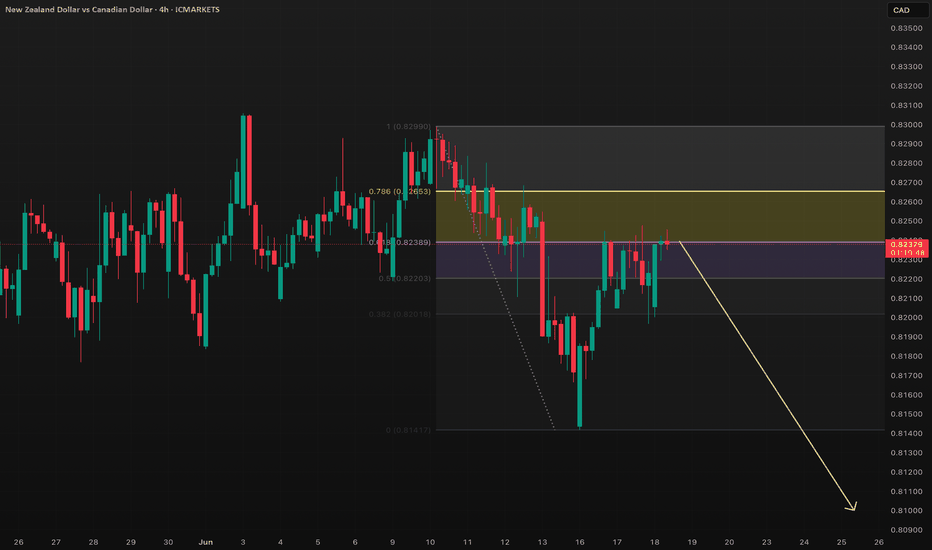Click the 0.81100 price axis label

point(906,491)
